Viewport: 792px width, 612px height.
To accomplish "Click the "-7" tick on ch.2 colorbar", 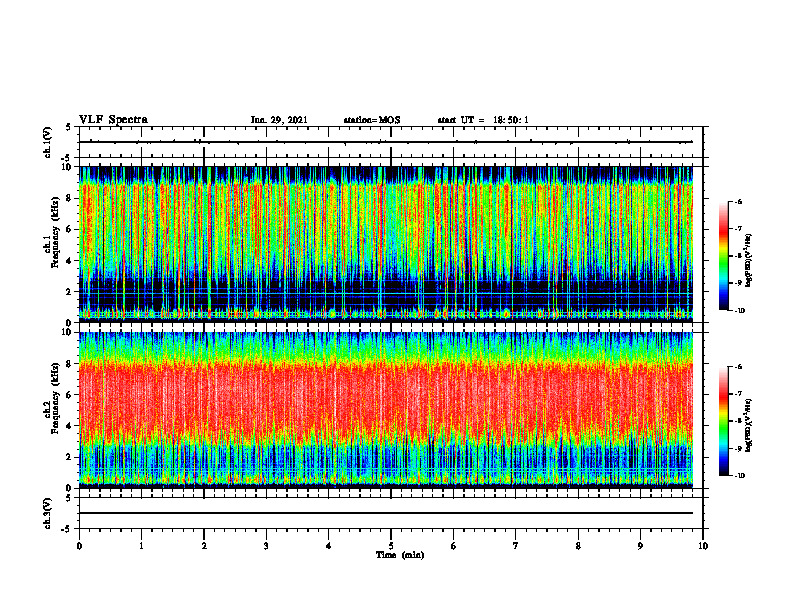I will 739,394.
